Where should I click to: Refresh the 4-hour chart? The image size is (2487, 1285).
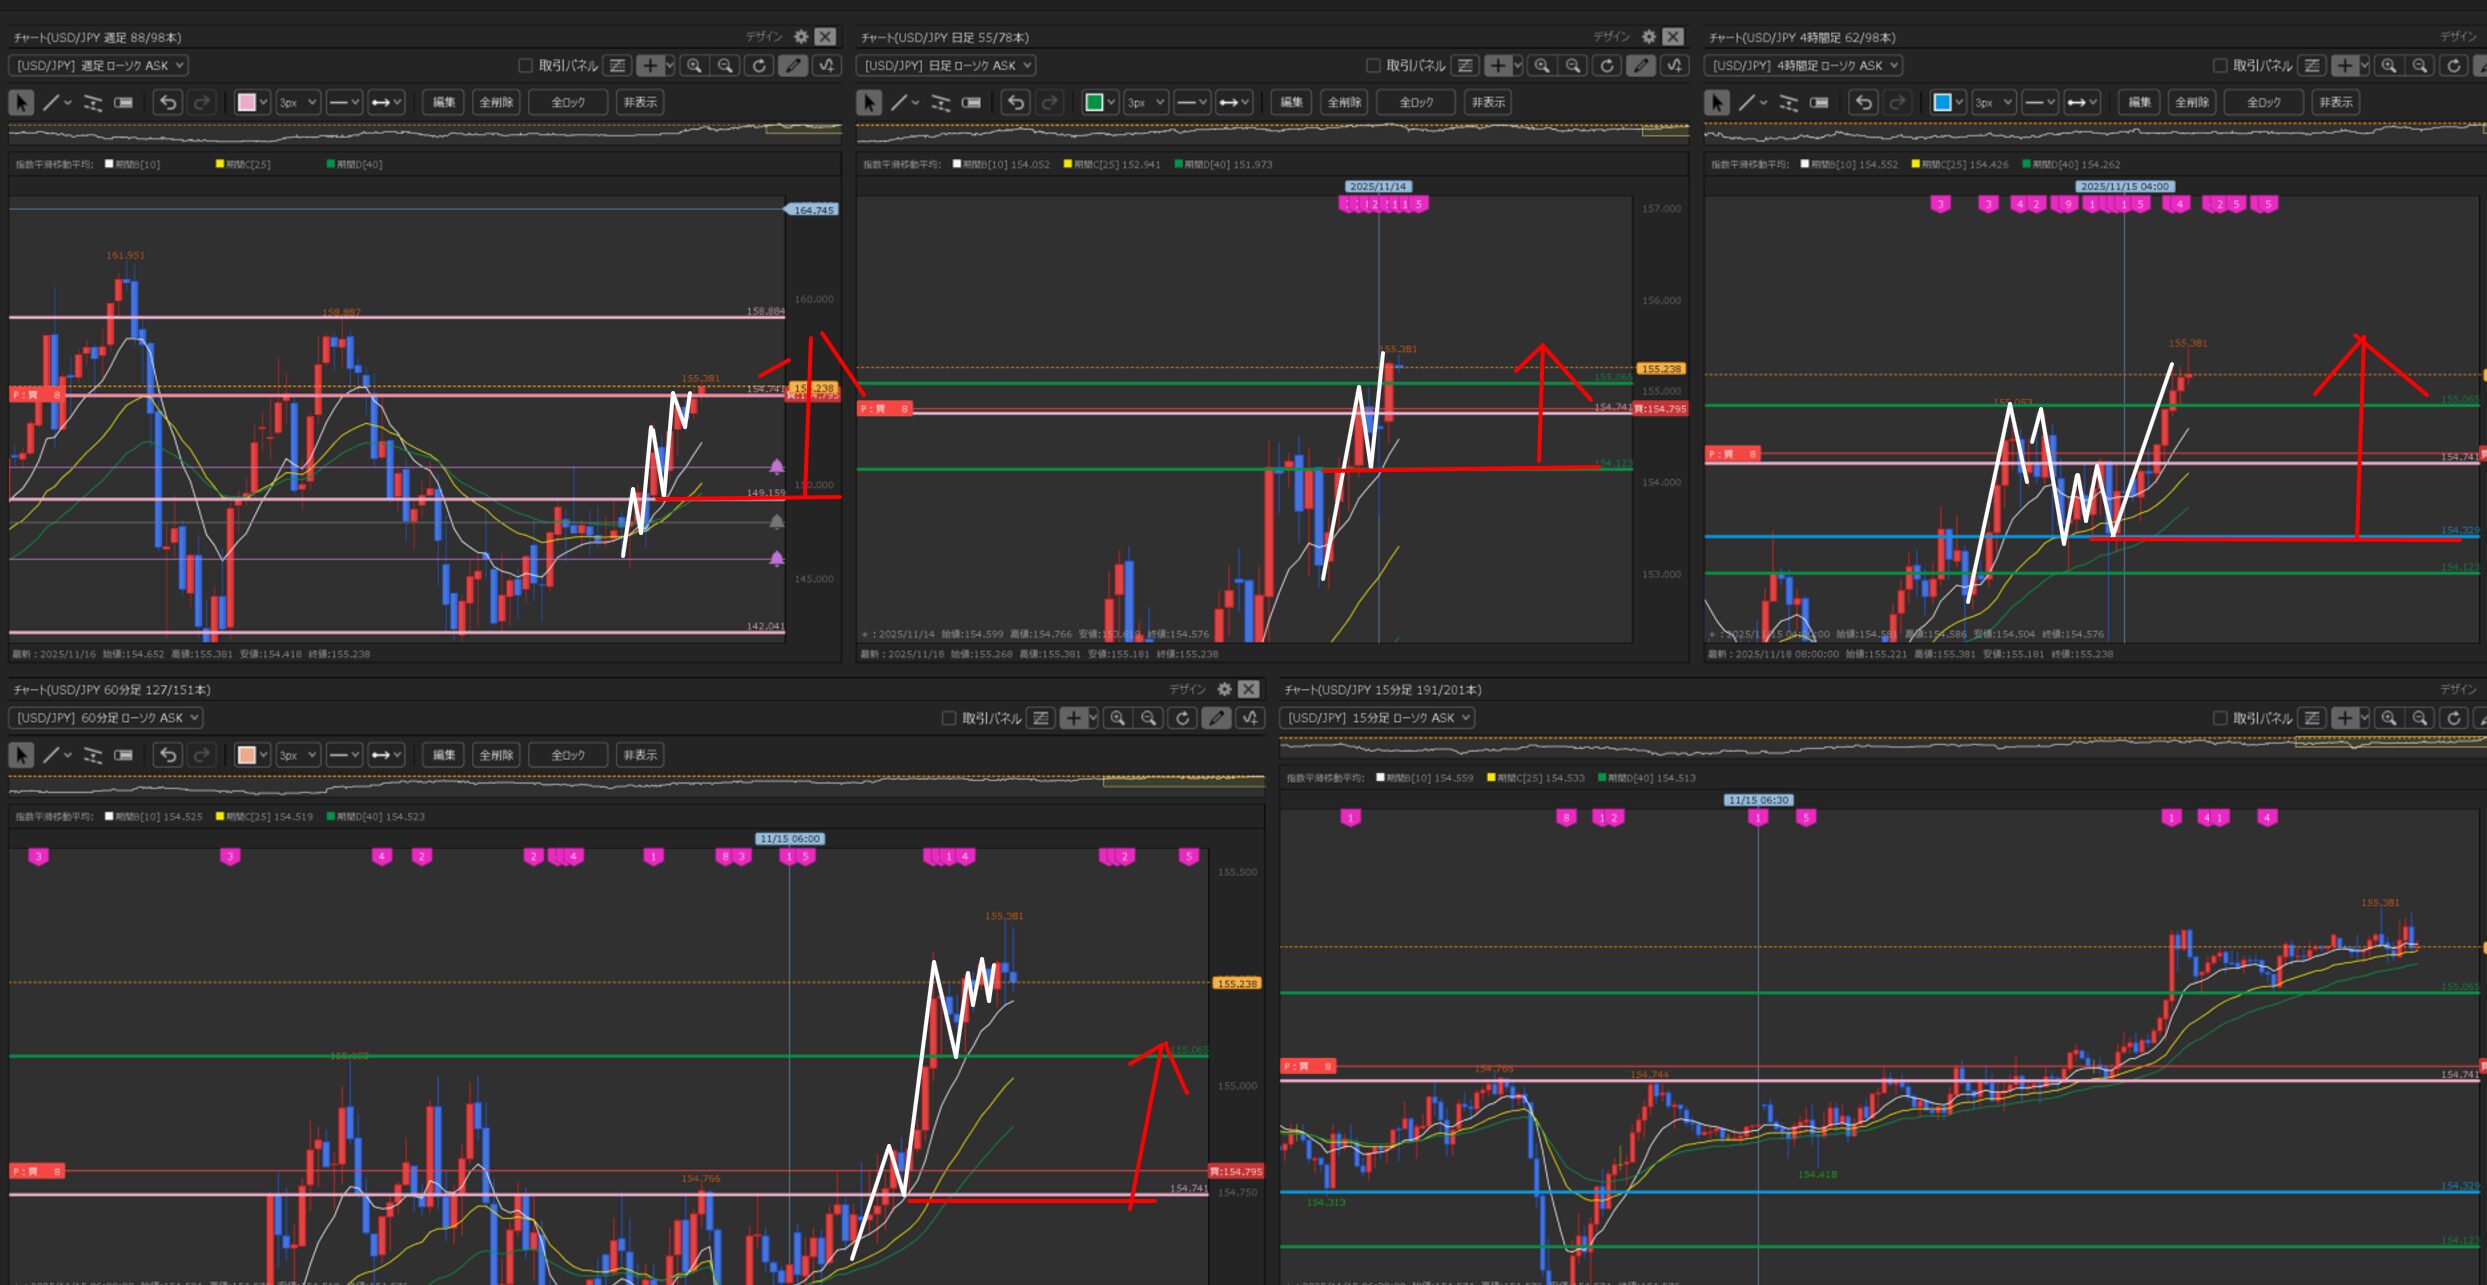(x=2453, y=66)
